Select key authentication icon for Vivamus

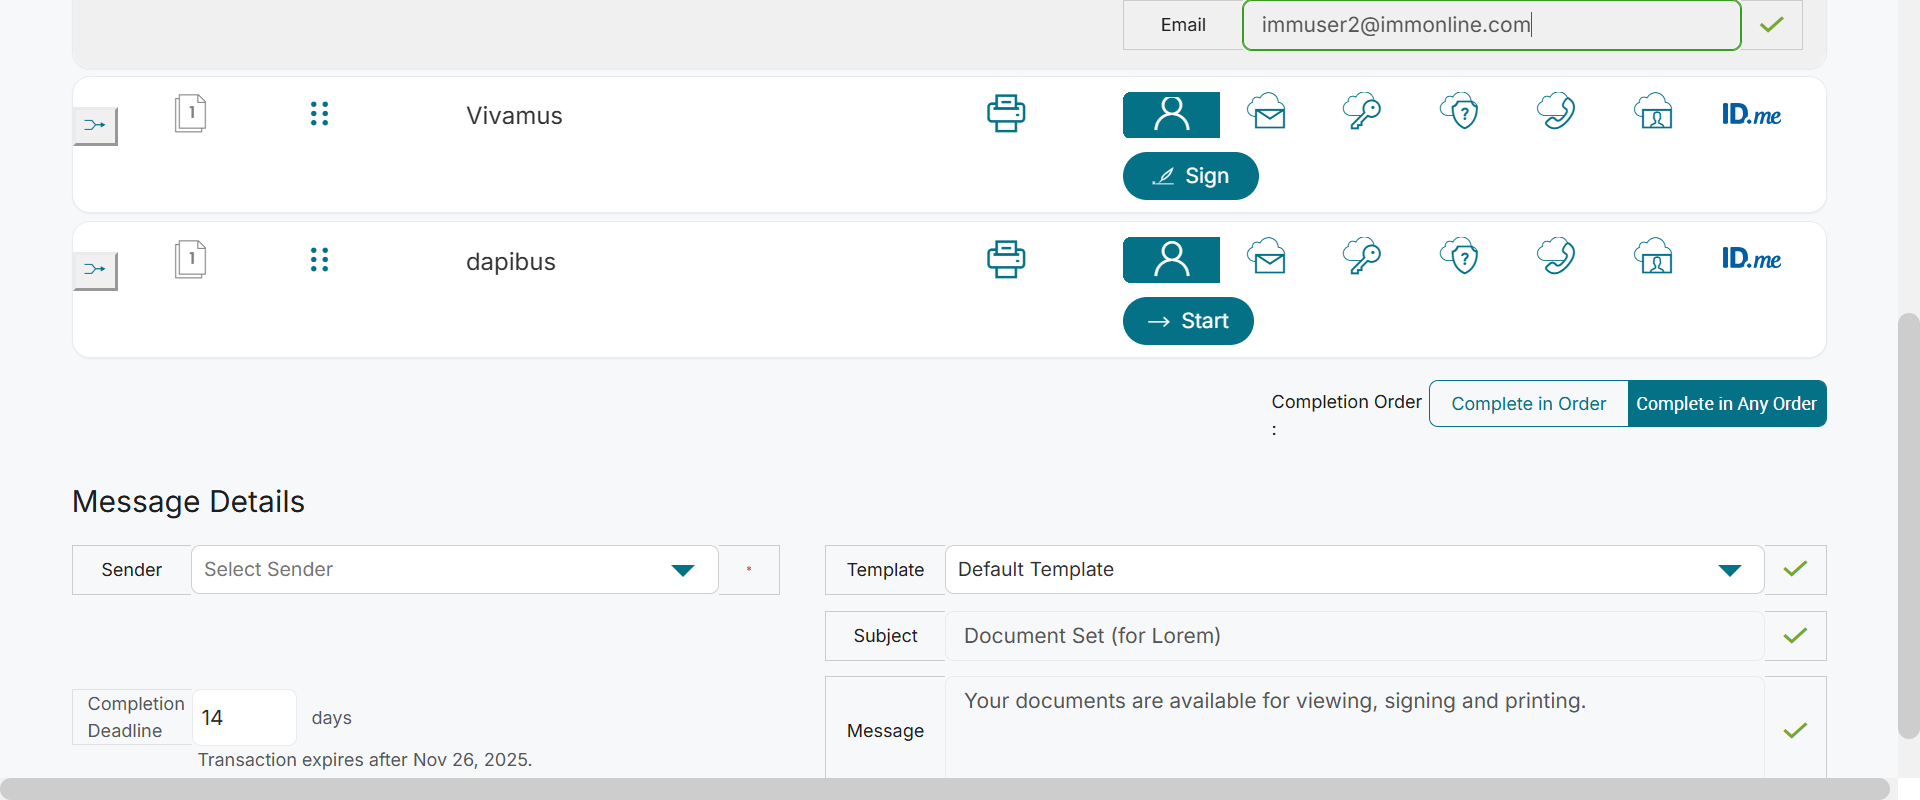click(1362, 112)
